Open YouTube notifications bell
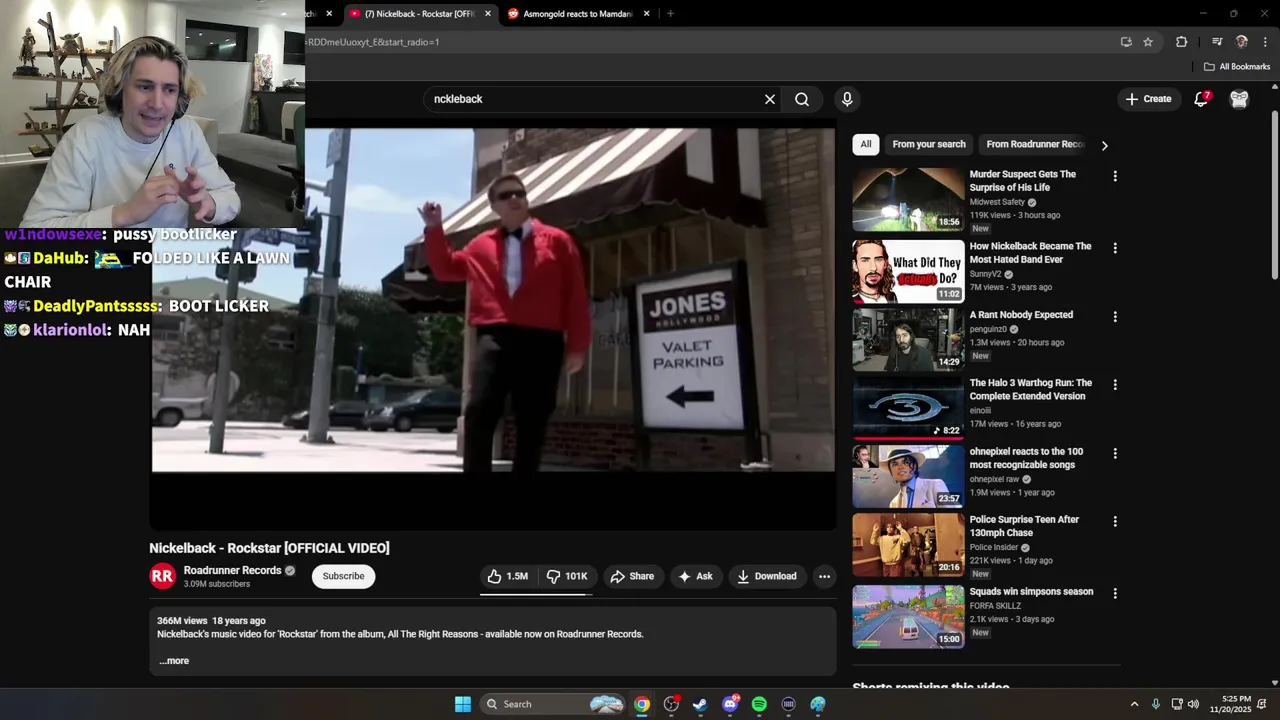This screenshot has width=1280, height=720. 1202,99
